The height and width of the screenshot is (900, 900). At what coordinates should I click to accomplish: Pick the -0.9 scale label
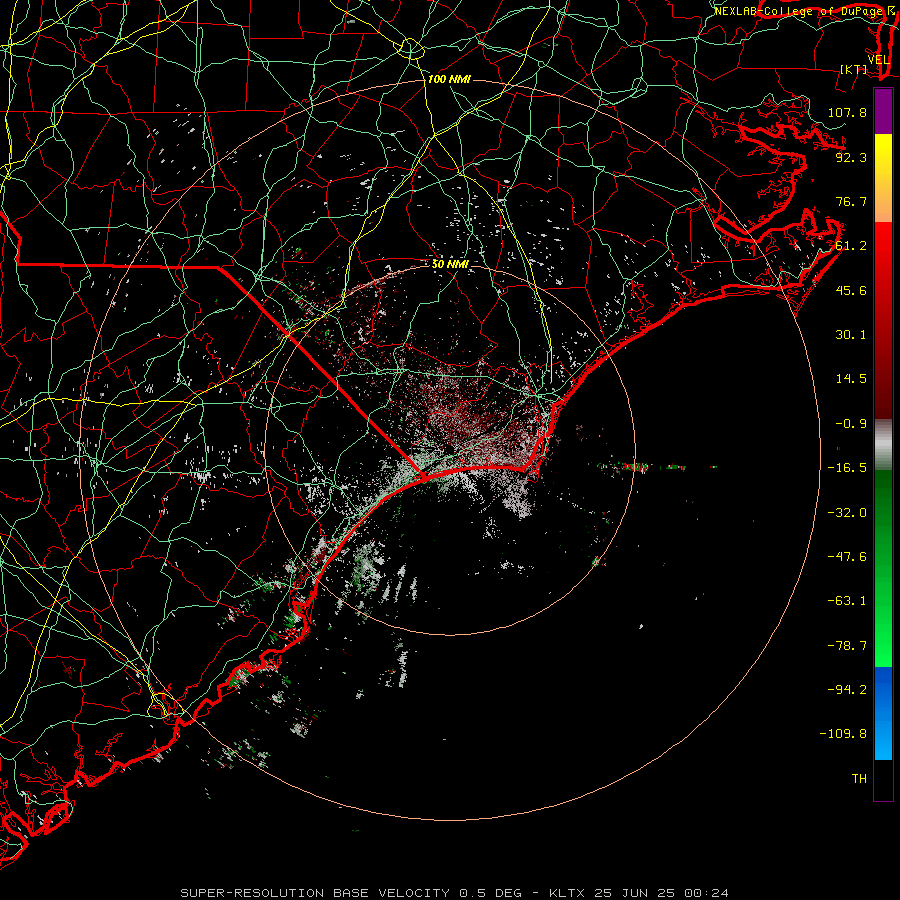tap(851, 424)
